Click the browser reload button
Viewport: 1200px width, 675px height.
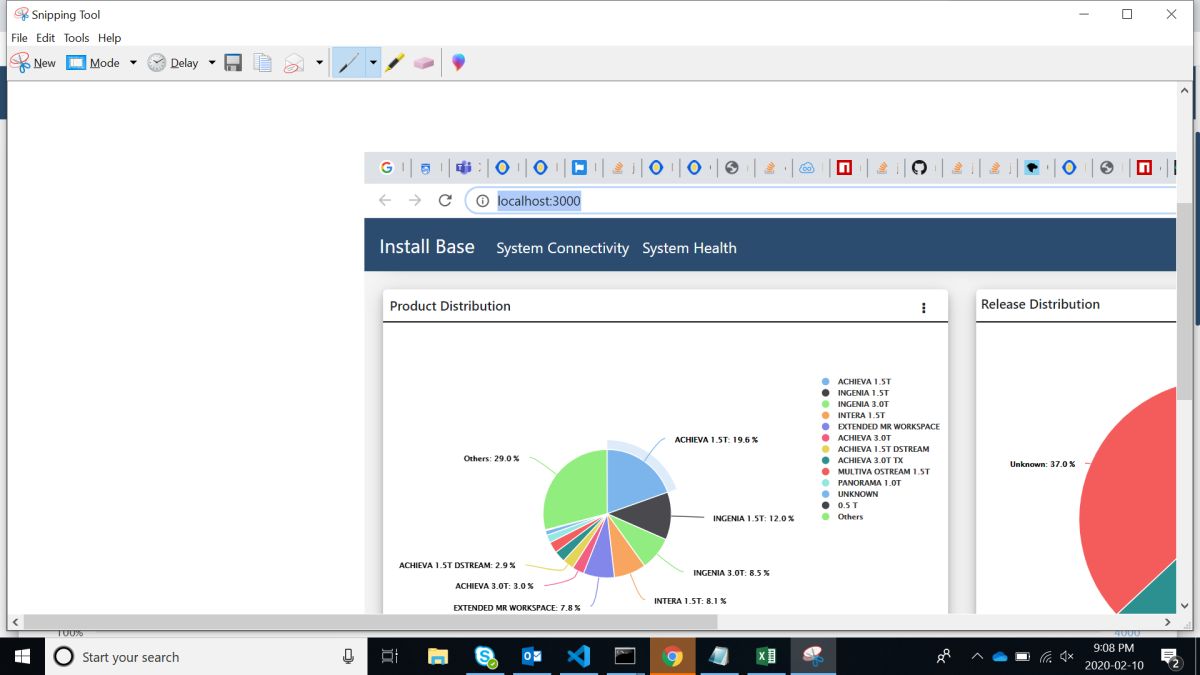coord(445,200)
